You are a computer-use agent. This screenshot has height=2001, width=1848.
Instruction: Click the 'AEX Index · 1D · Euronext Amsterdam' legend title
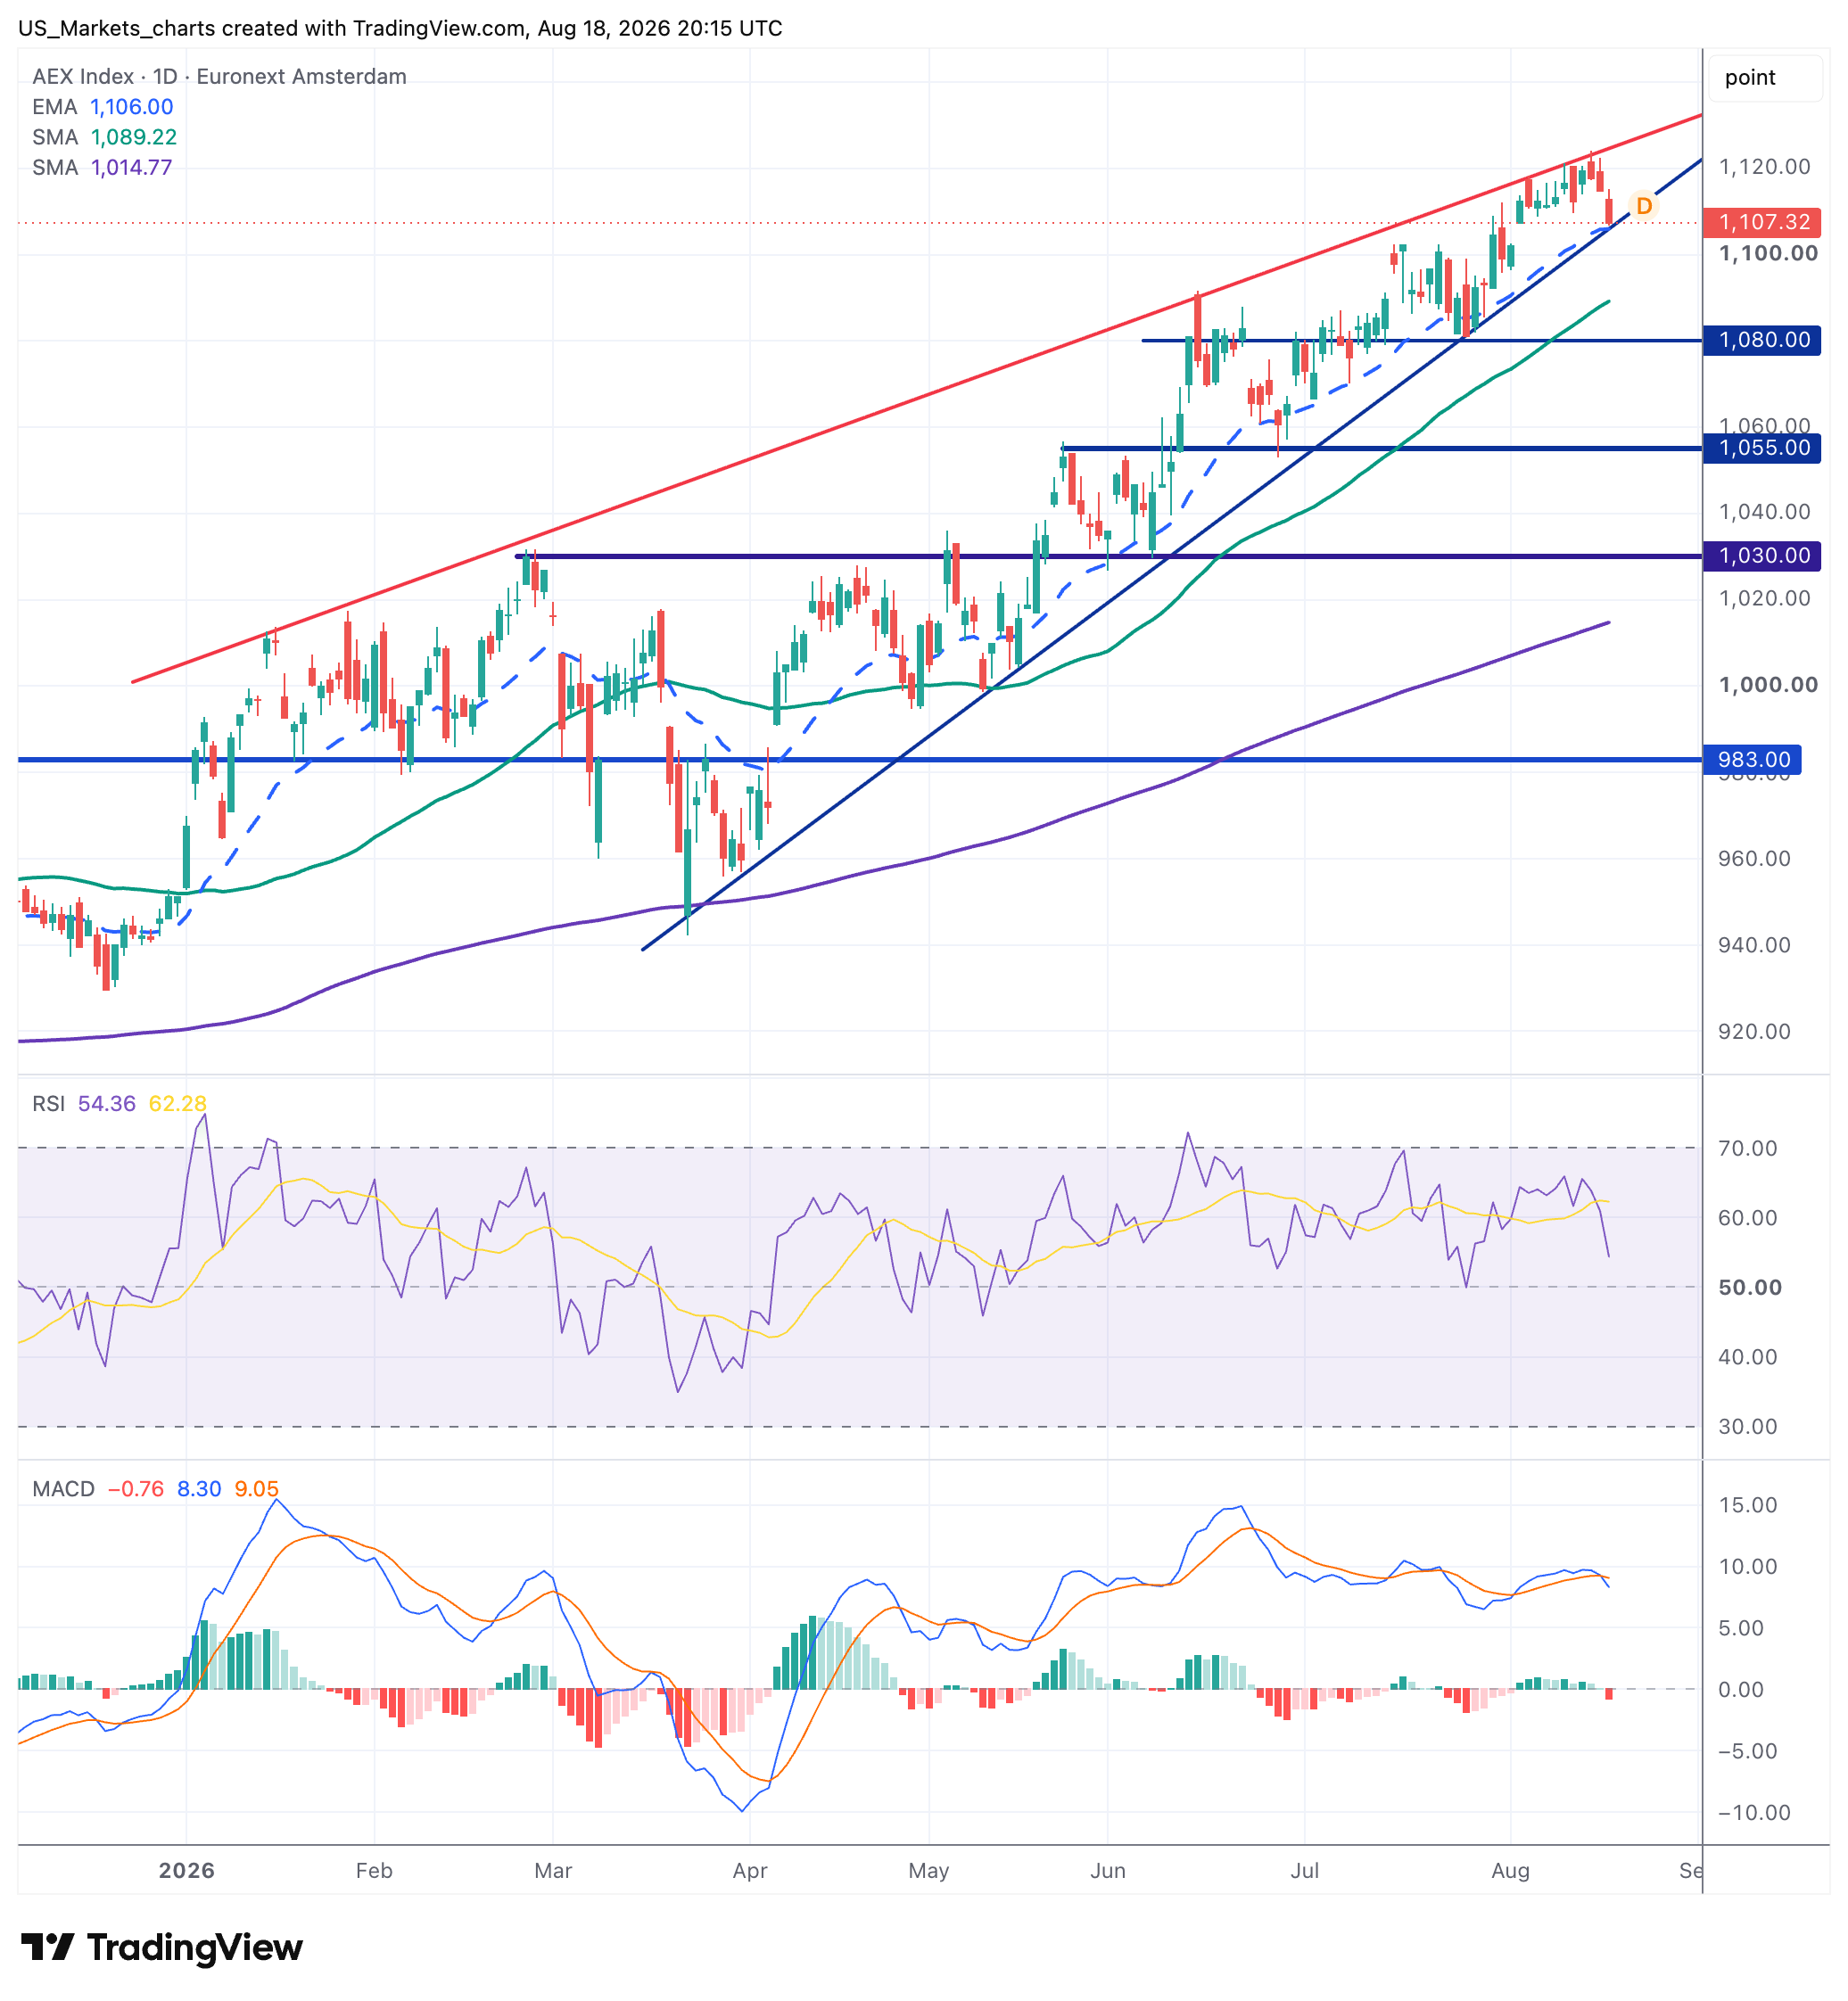pyautogui.click(x=219, y=77)
